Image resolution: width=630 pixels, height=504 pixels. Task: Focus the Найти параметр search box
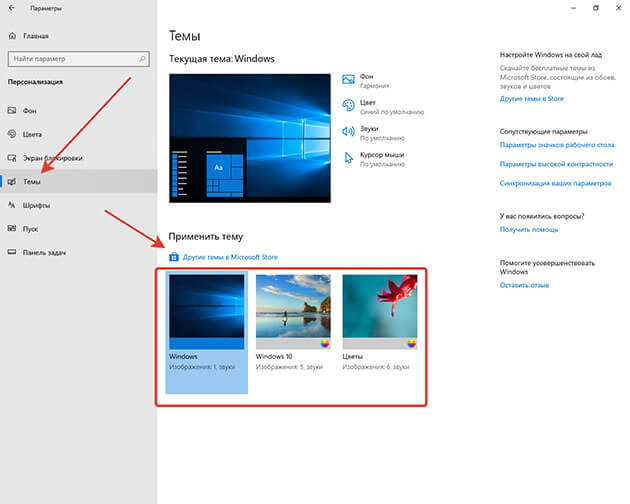[78, 59]
